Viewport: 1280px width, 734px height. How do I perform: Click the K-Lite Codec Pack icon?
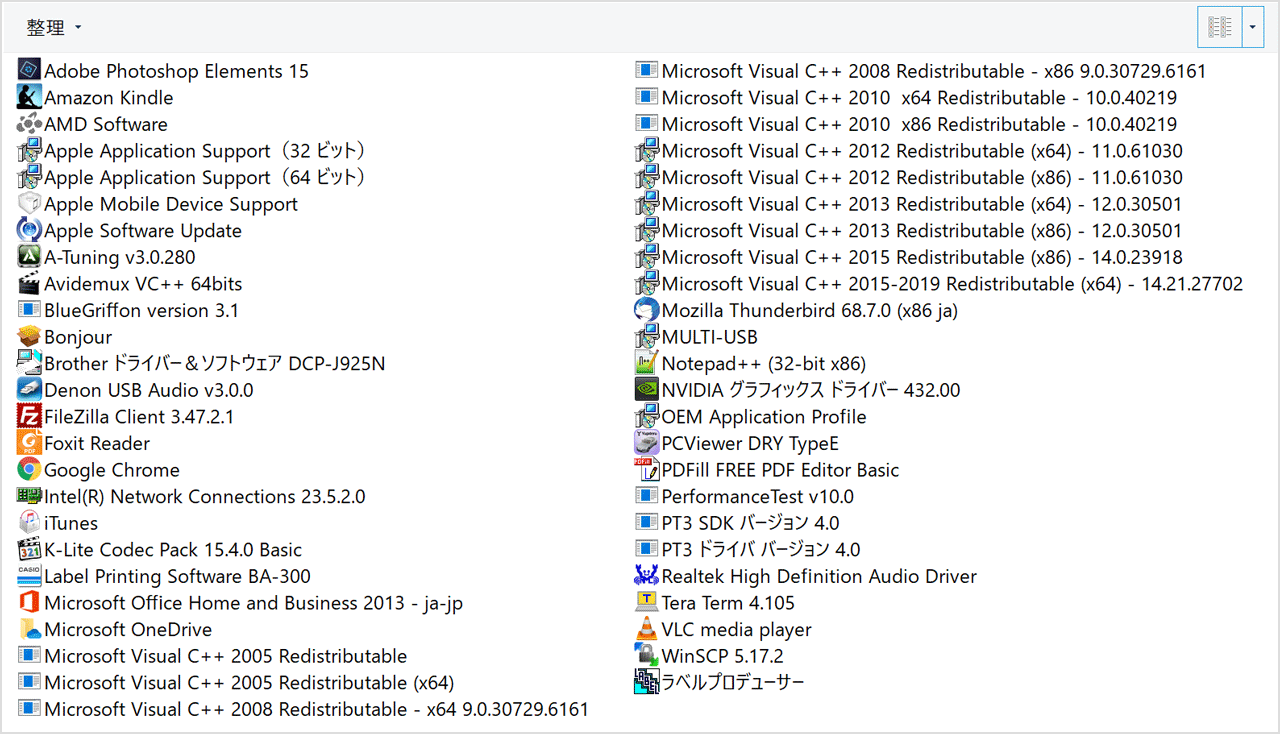29,549
